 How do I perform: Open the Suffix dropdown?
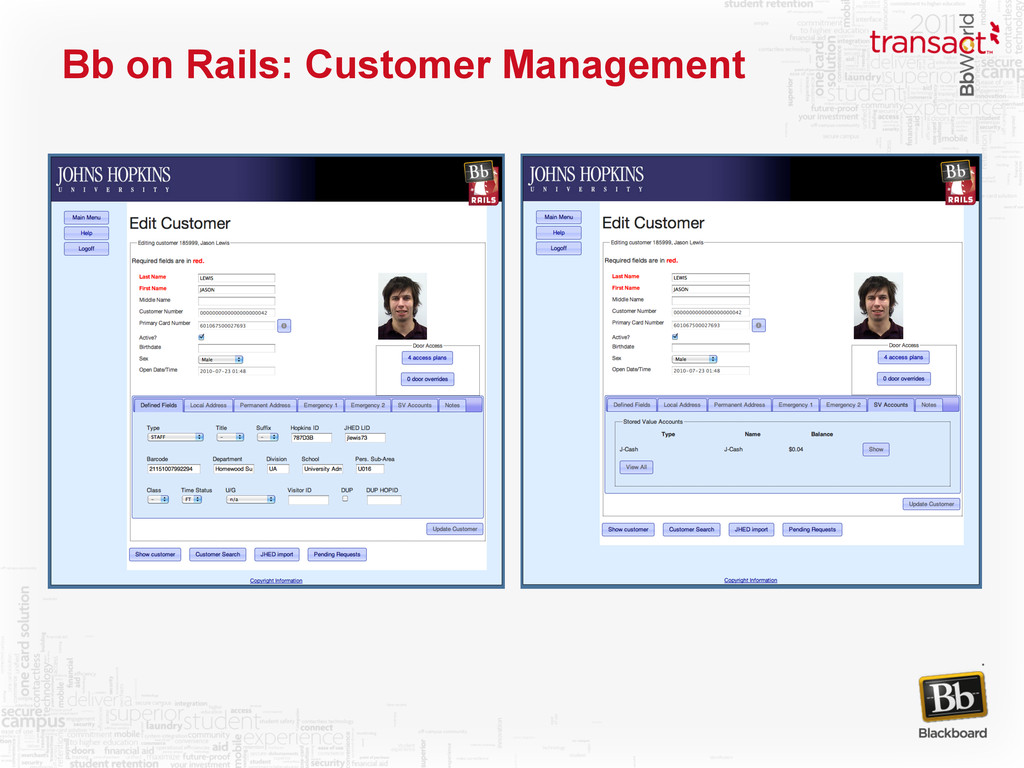(x=268, y=437)
